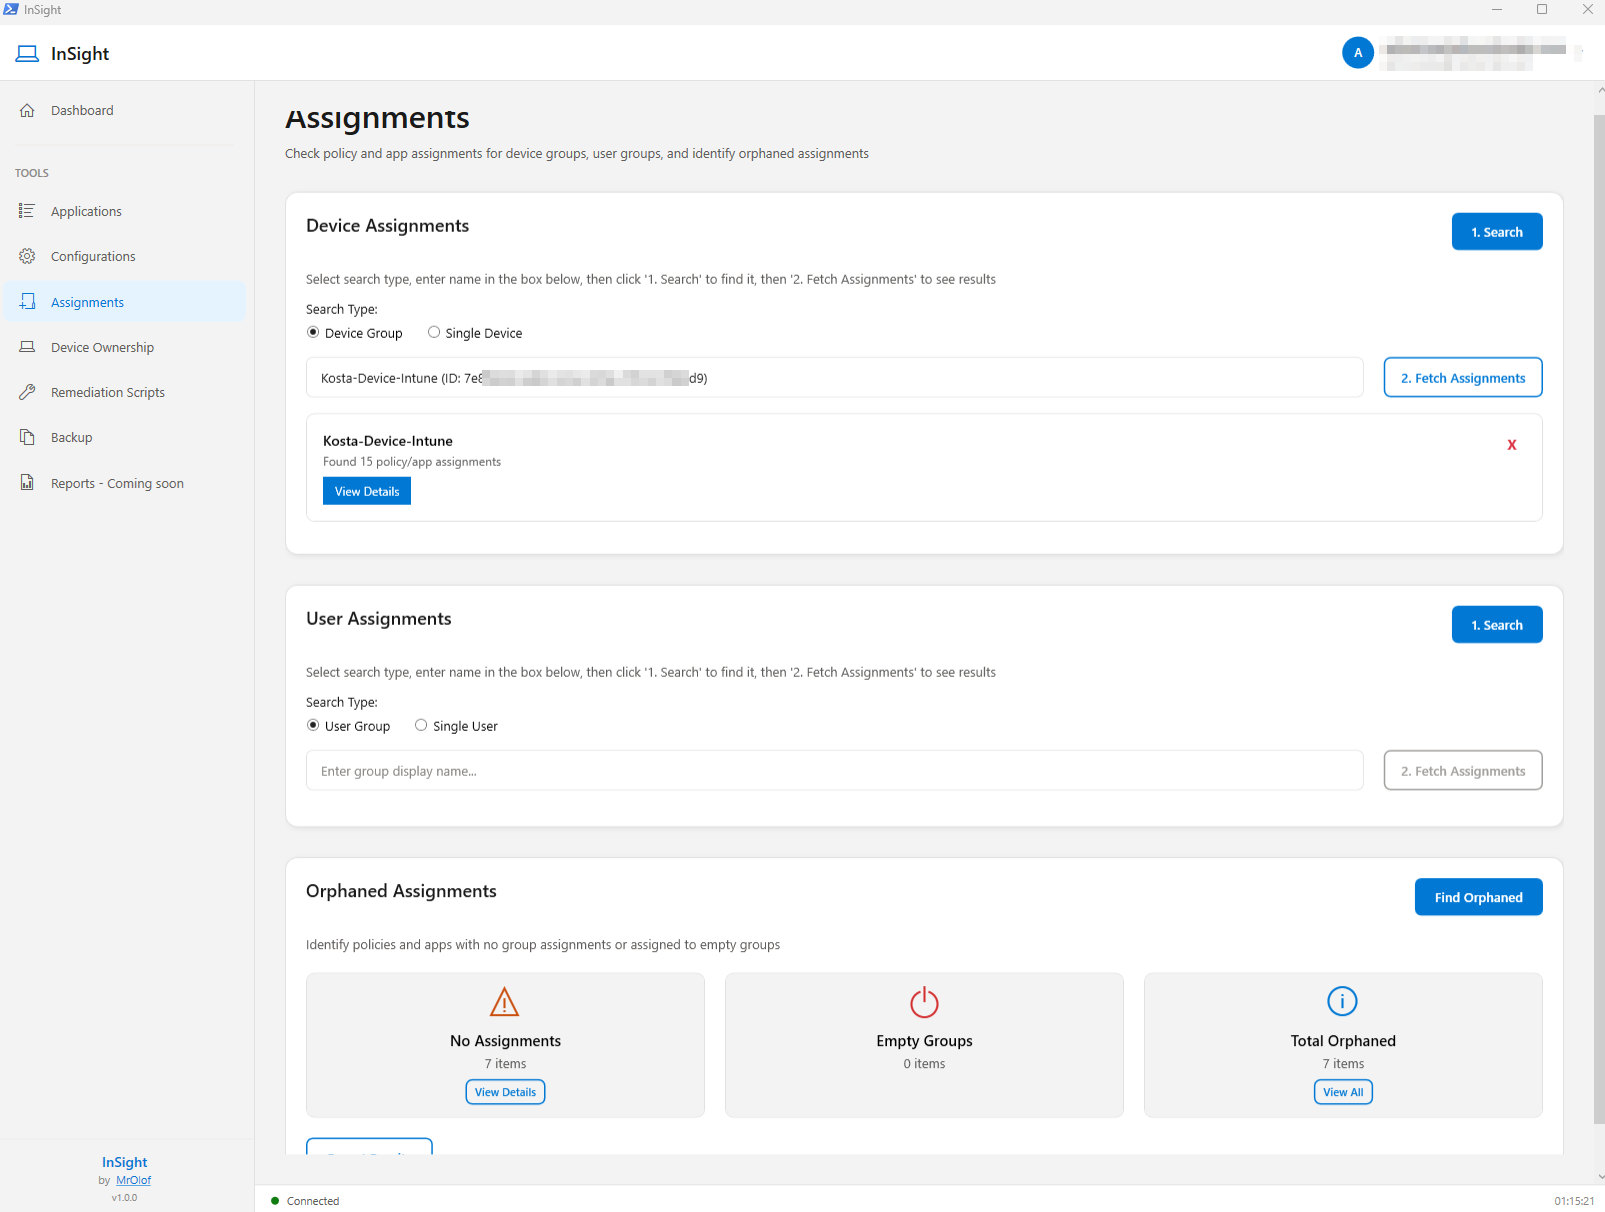Click the Reports chart icon
The image size is (1605, 1212).
pyautogui.click(x=27, y=483)
